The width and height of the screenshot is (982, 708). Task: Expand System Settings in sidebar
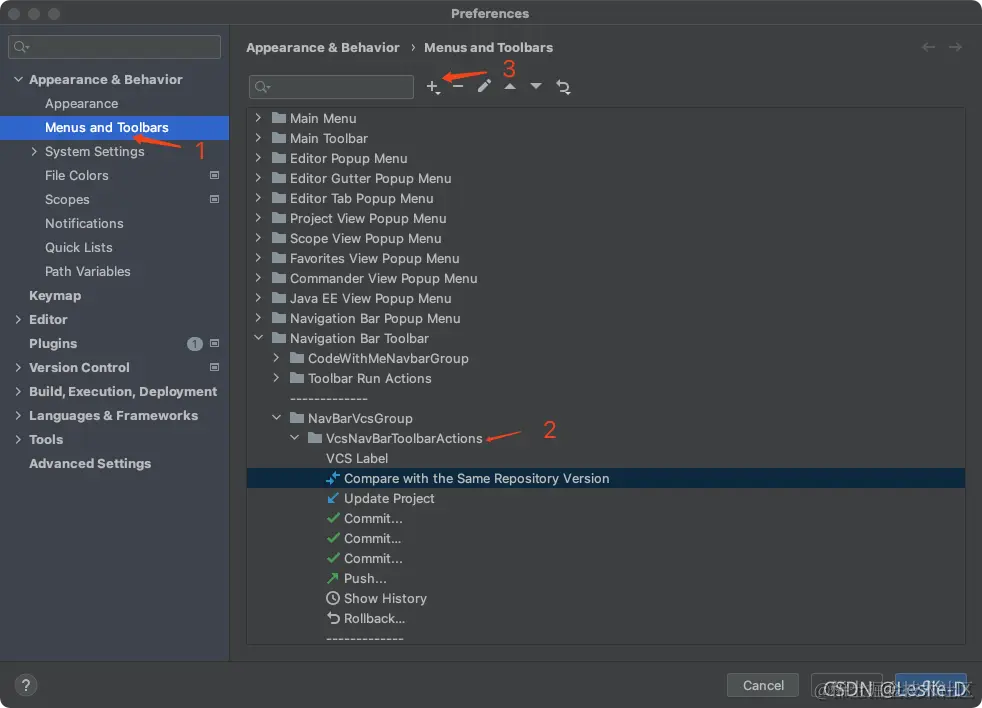(x=34, y=152)
